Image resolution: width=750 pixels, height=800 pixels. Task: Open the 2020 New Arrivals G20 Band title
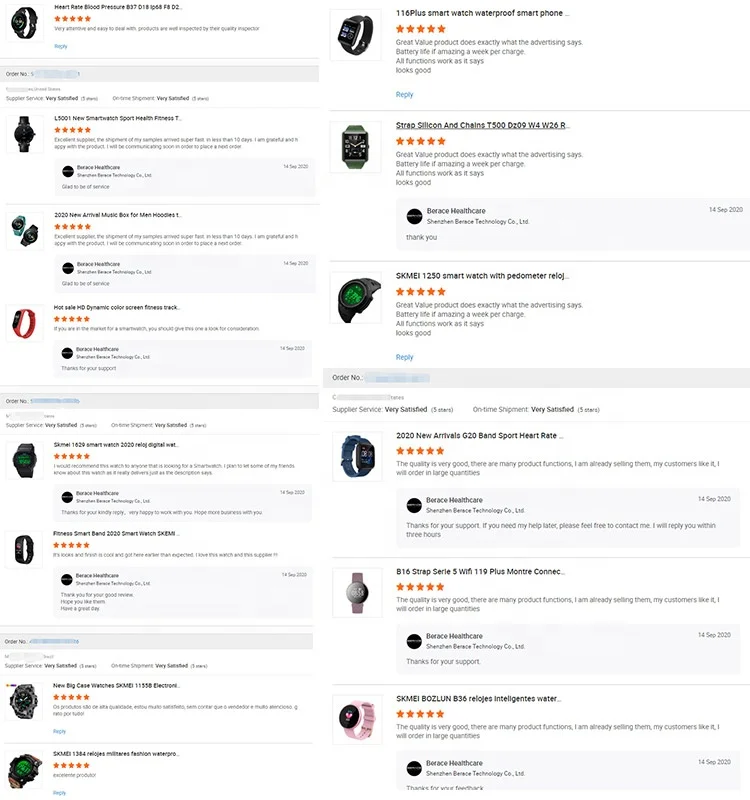point(479,436)
